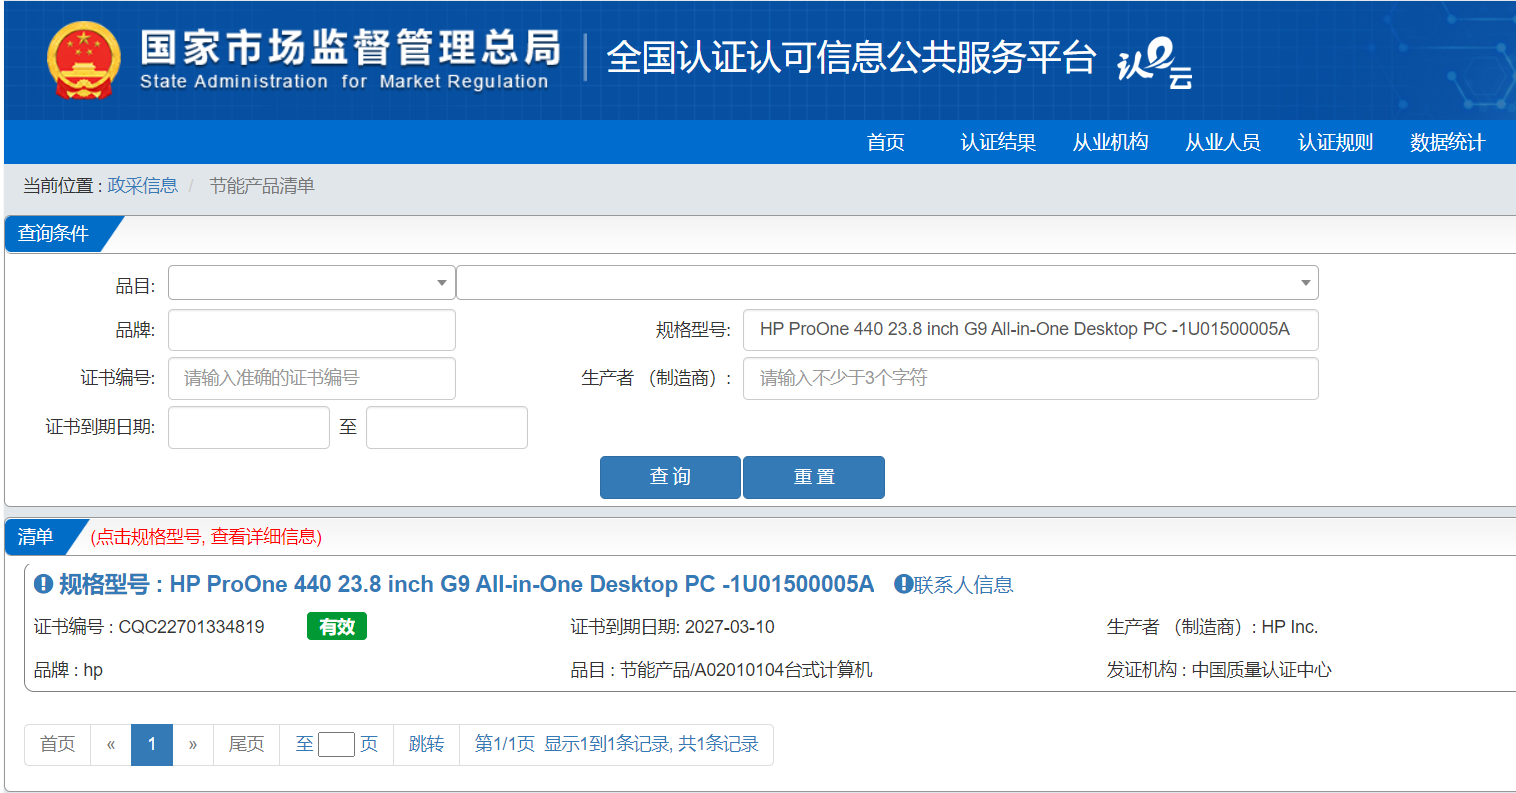Screen dimensions: 1516x793
Task: Open the 首页 navigation menu item
Action: 886,142
